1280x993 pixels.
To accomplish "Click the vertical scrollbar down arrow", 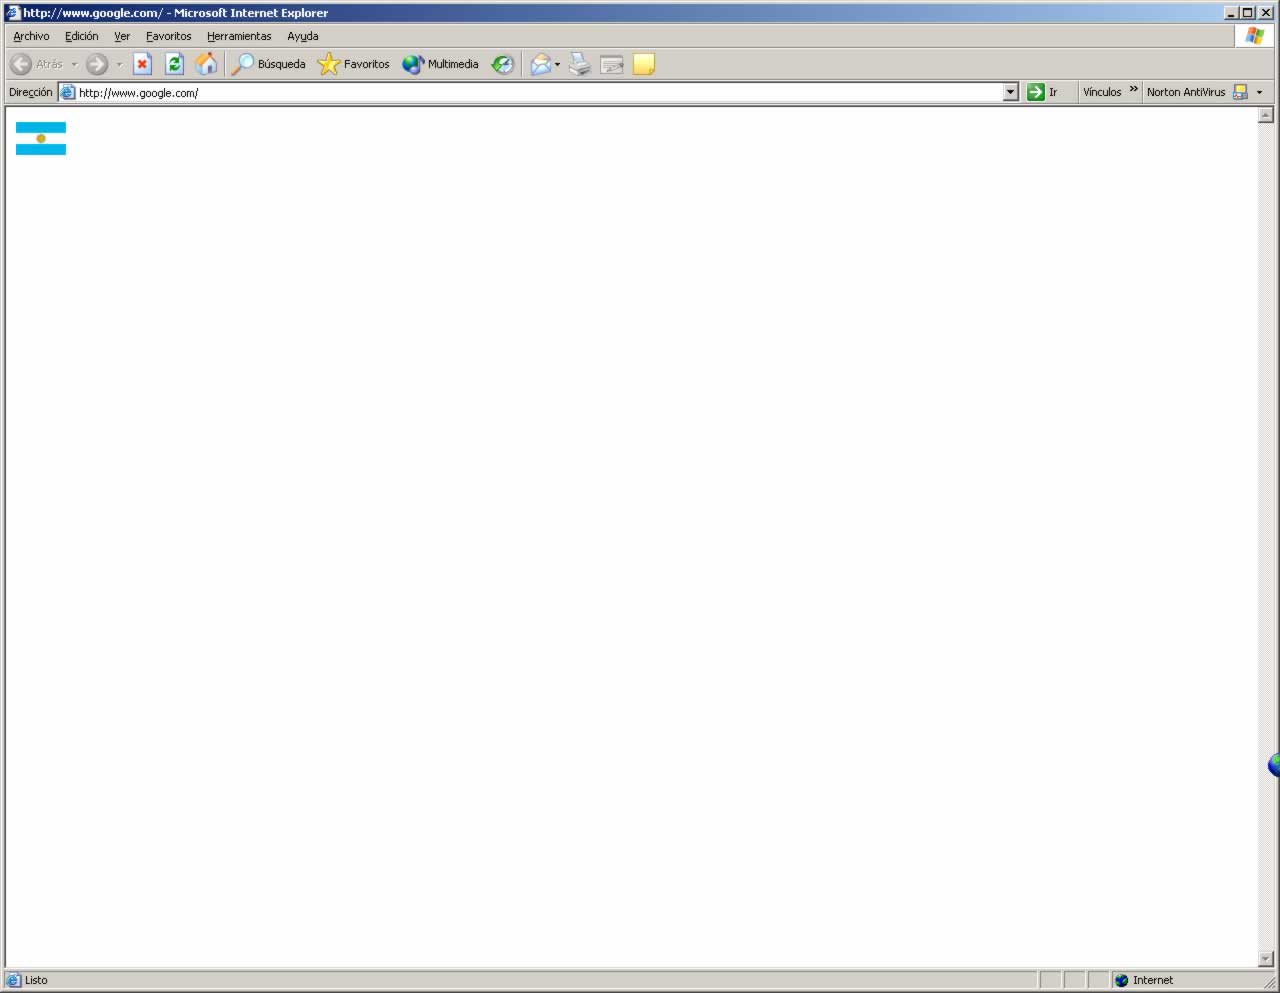I will (x=1266, y=959).
